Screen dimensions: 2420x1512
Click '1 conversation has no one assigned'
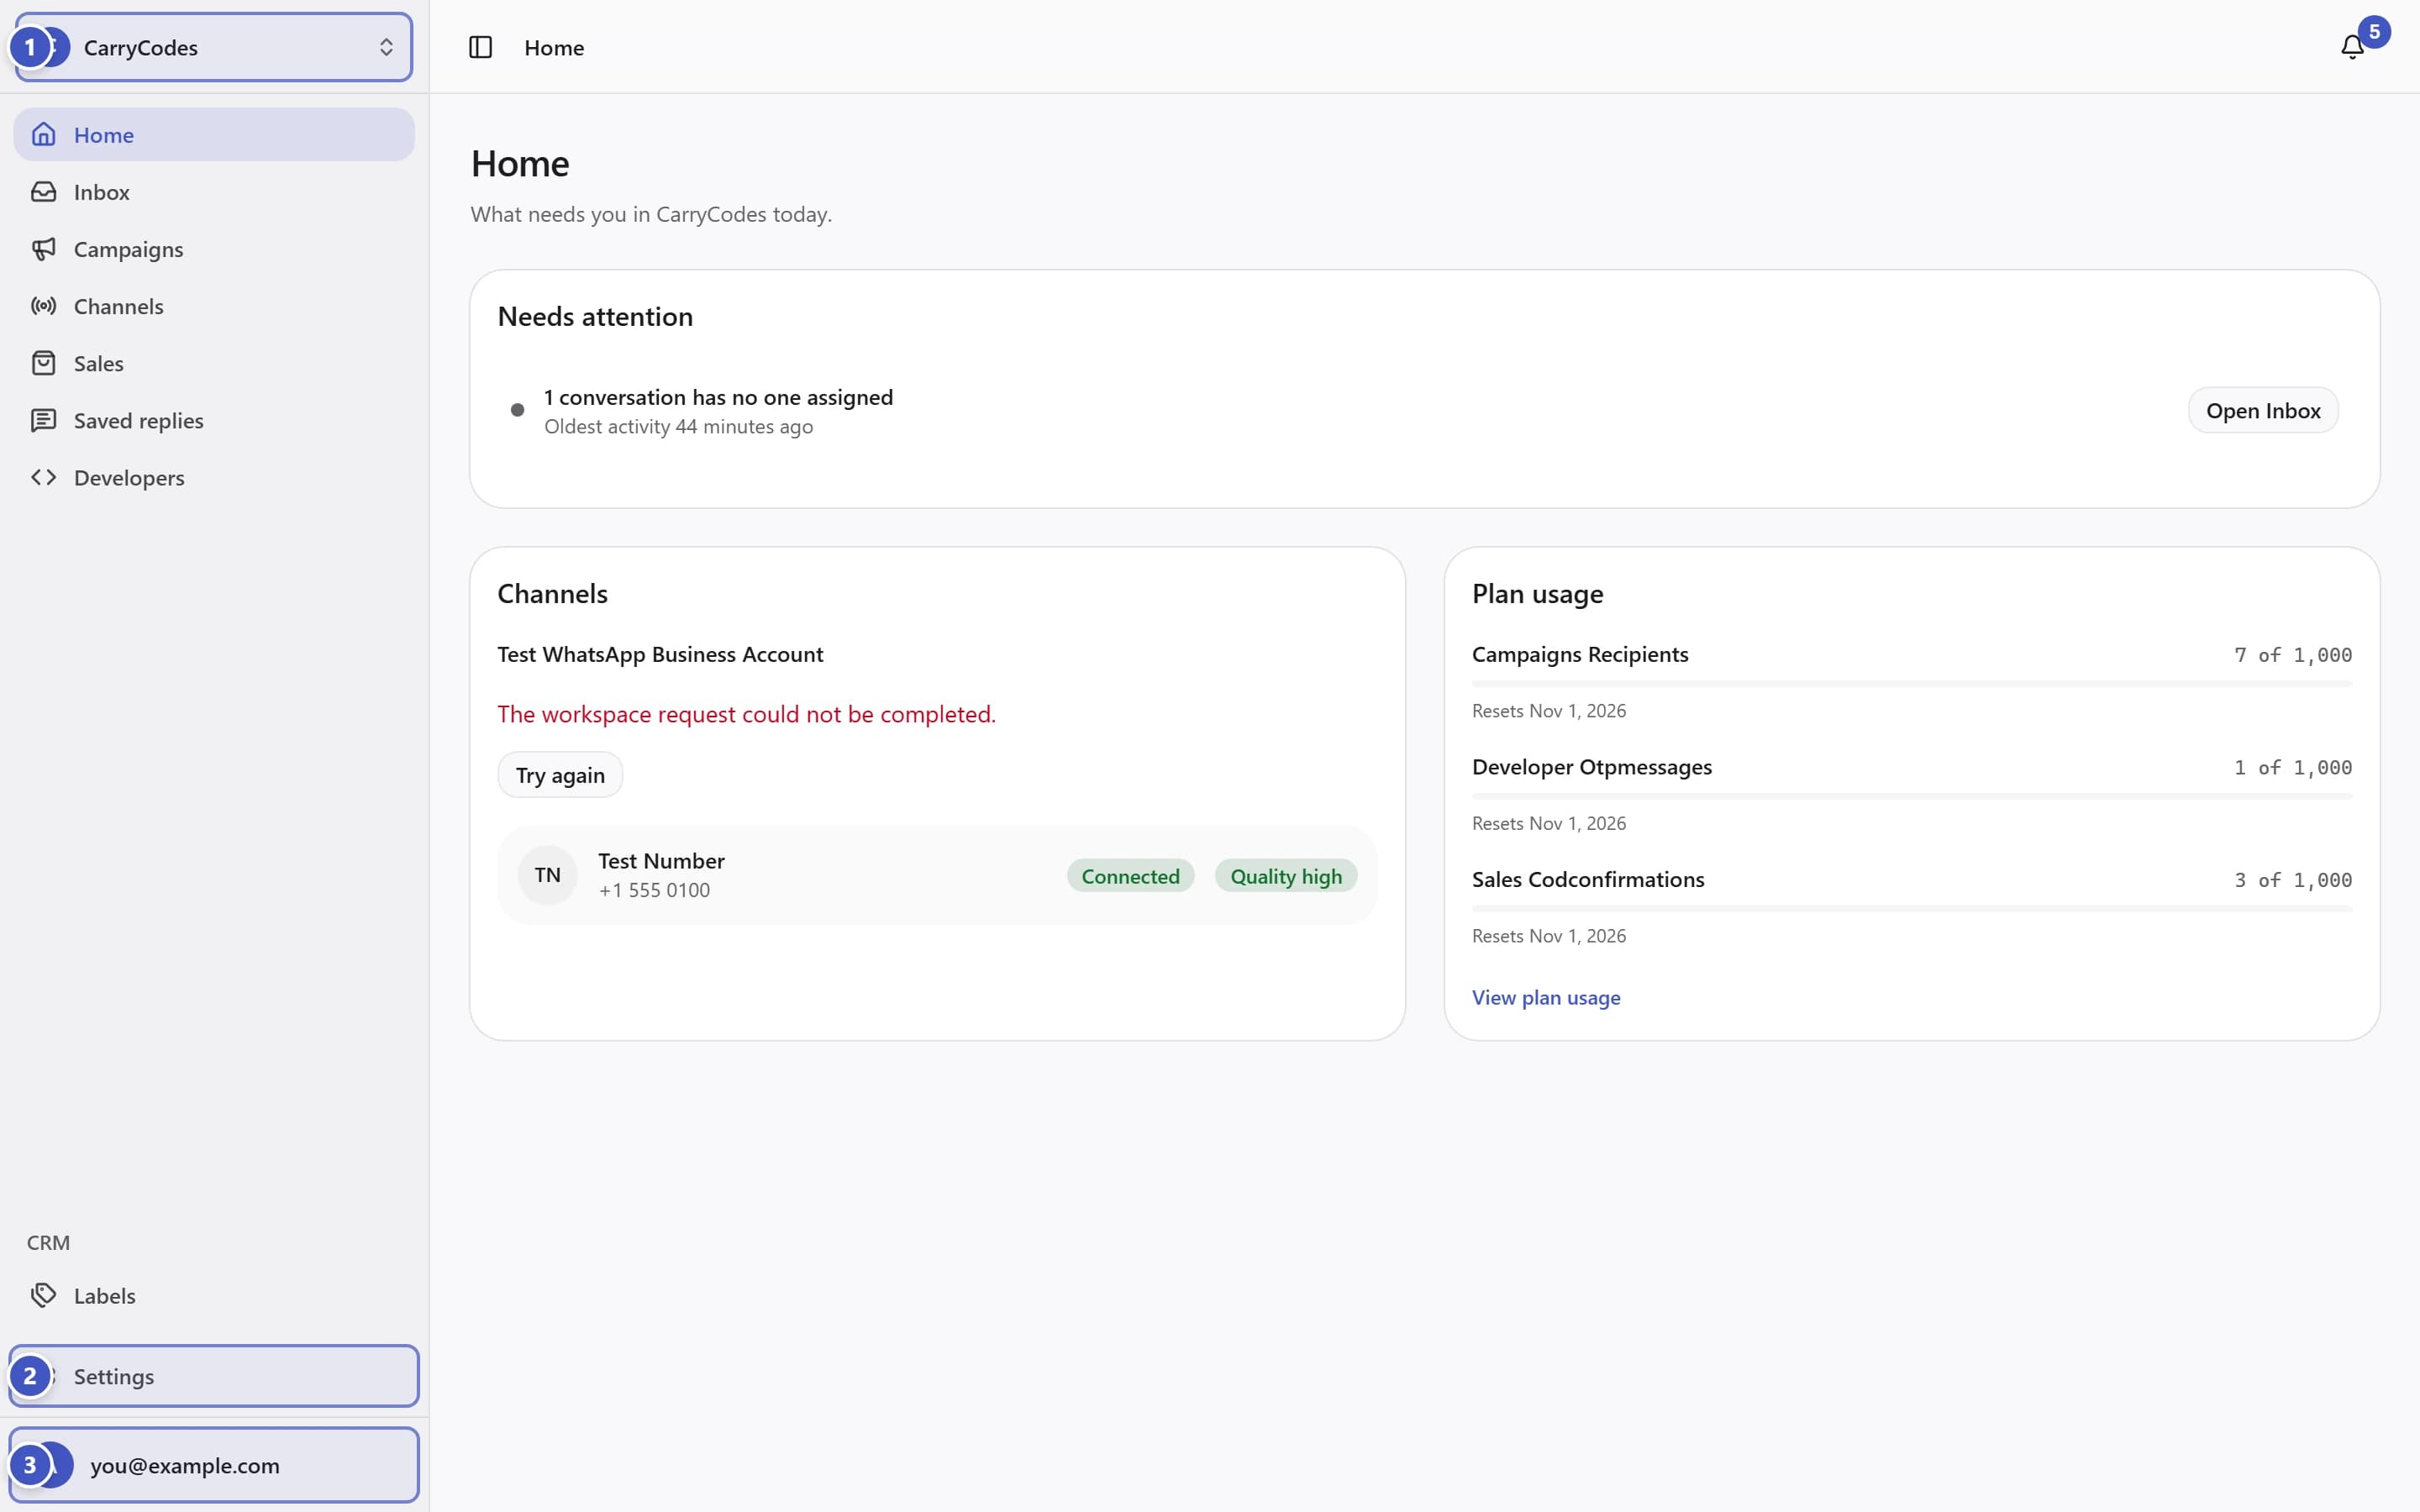point(718,397)
